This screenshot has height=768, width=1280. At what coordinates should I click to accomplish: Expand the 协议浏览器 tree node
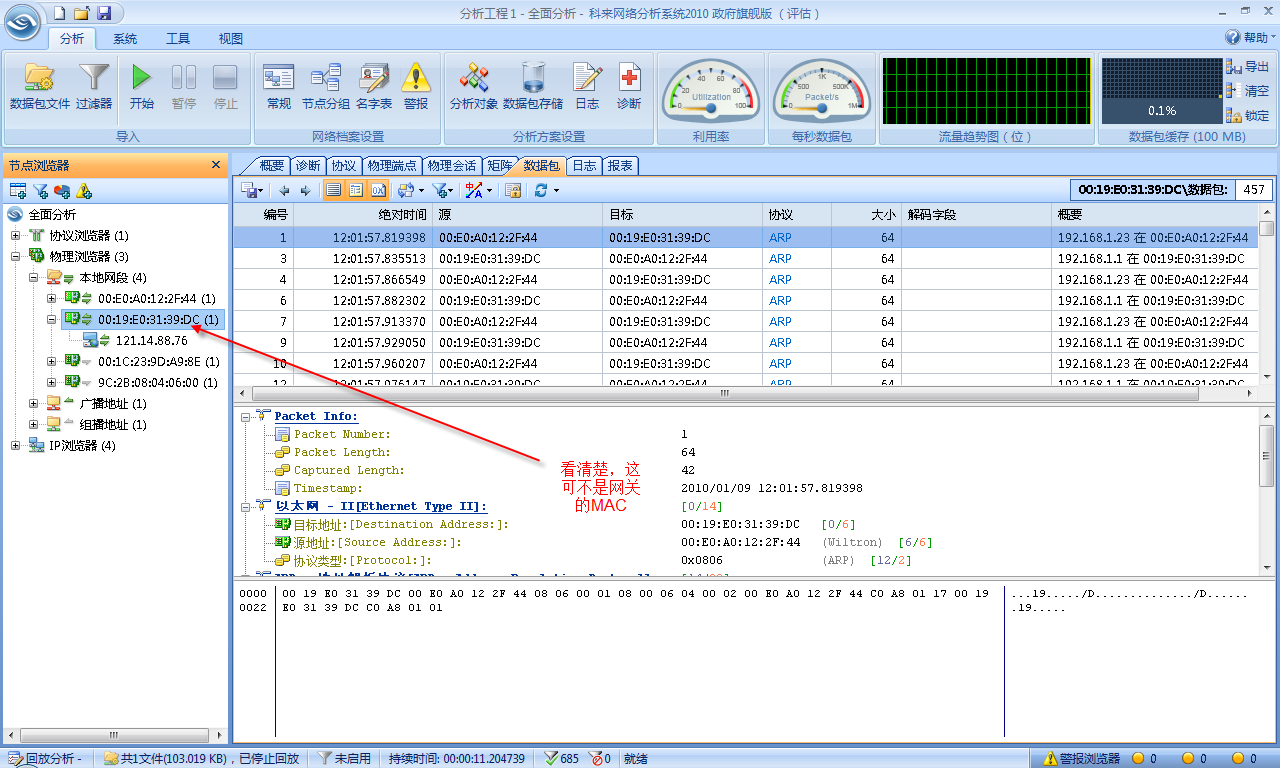16,236
